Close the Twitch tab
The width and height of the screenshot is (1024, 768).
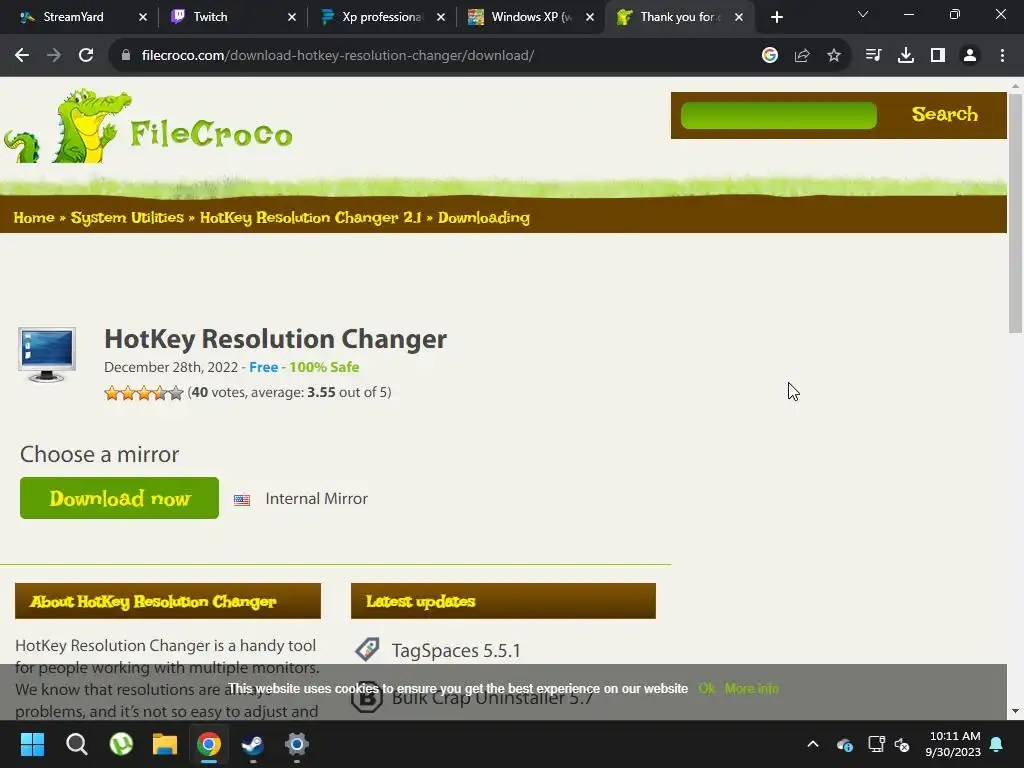click(x=292, y=17)
